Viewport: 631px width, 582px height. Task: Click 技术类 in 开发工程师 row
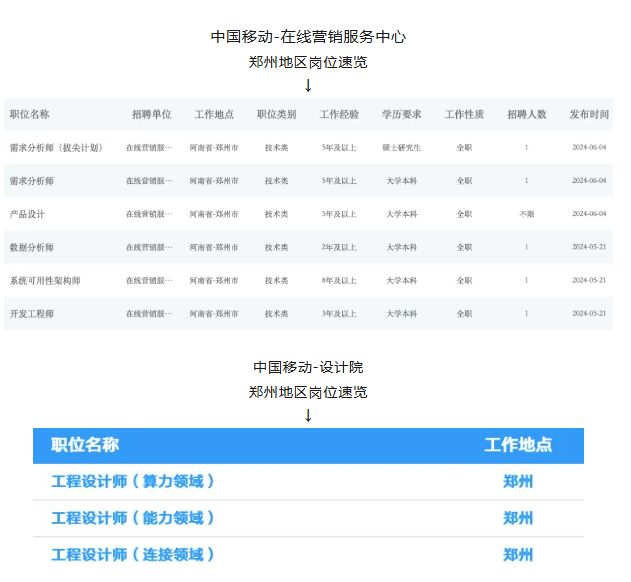[x=276, y=314]
